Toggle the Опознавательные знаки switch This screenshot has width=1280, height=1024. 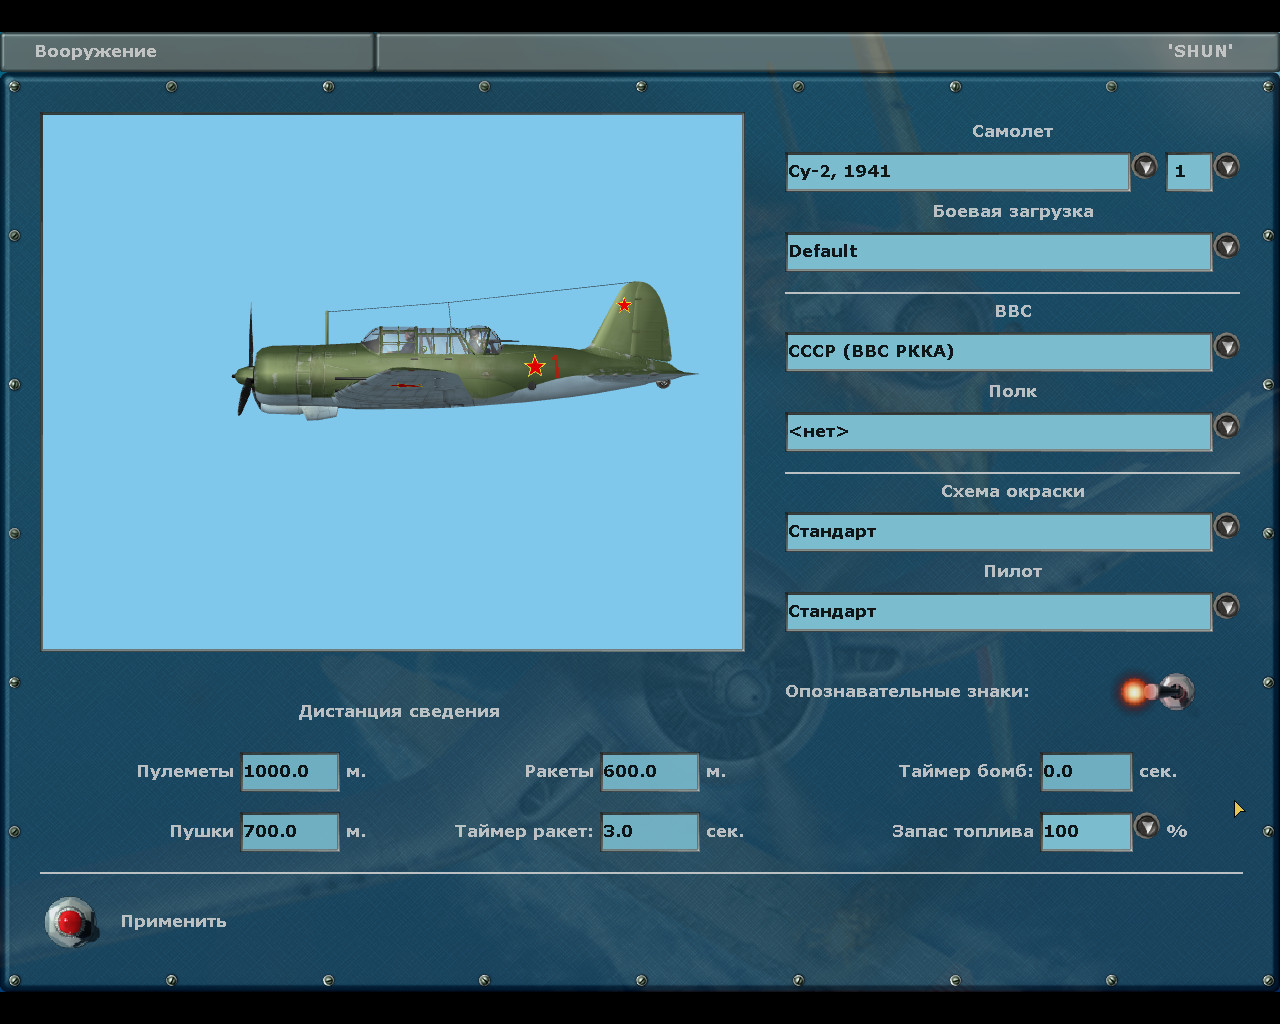pyautogui.click(x=1158, y=691)
